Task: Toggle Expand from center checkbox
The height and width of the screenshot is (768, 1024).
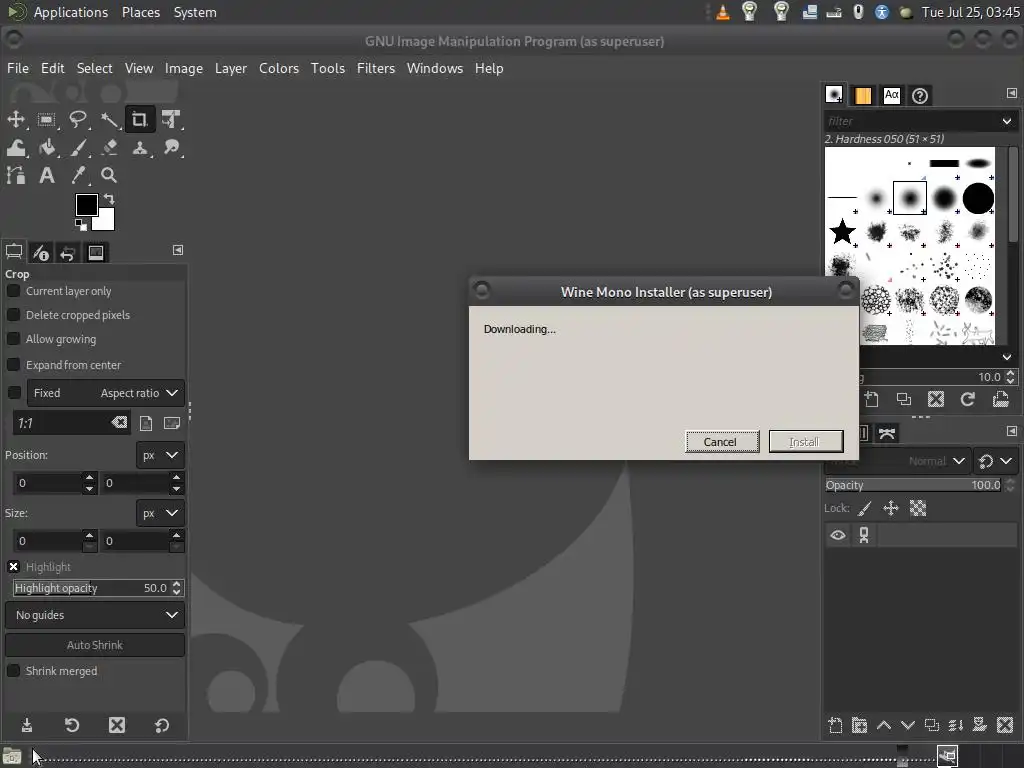Action: 13,364
